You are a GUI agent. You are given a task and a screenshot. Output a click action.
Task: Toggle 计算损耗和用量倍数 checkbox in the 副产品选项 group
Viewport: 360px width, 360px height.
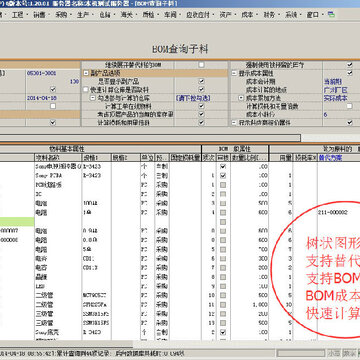(x=201, y=123)
